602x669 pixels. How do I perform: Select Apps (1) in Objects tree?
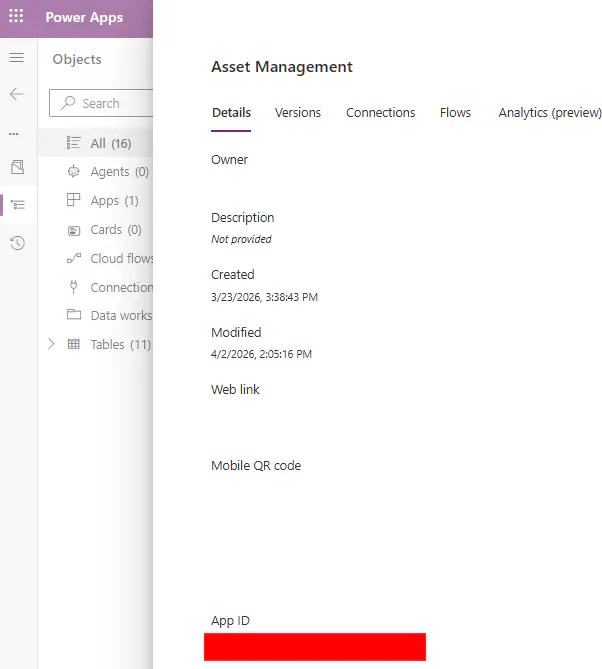(95, 200)
